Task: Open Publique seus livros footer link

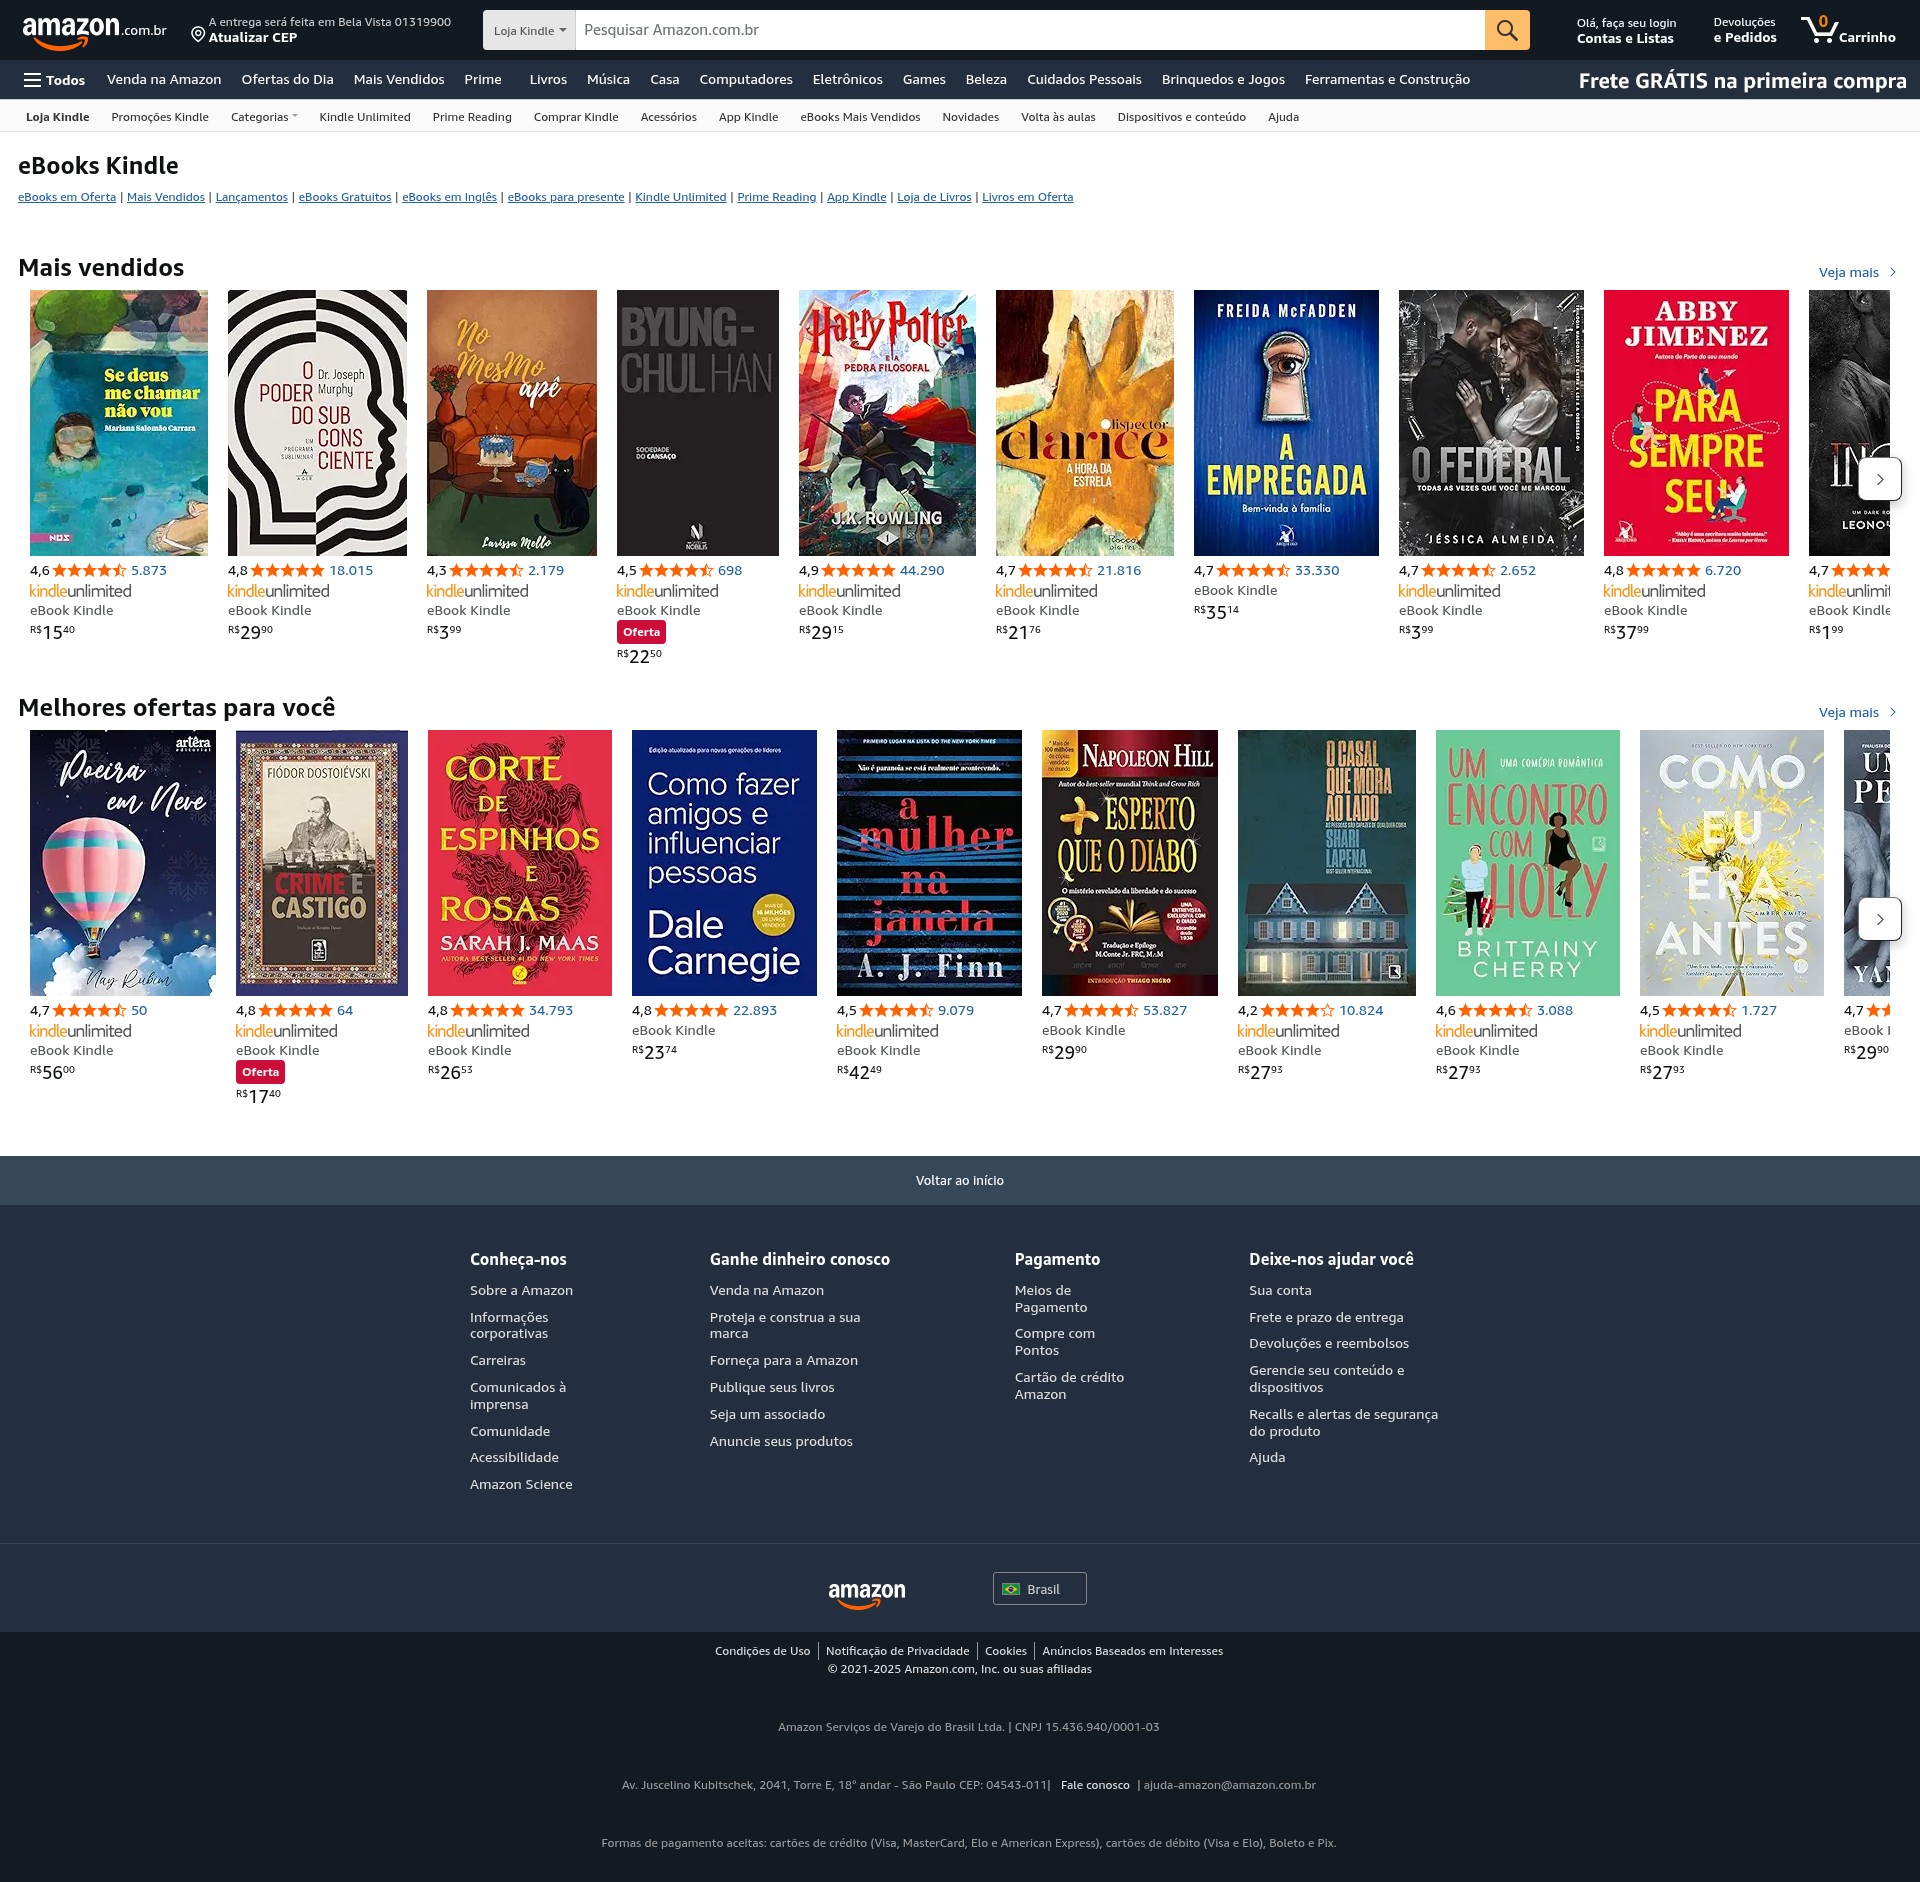Action: pos(772,1388)
